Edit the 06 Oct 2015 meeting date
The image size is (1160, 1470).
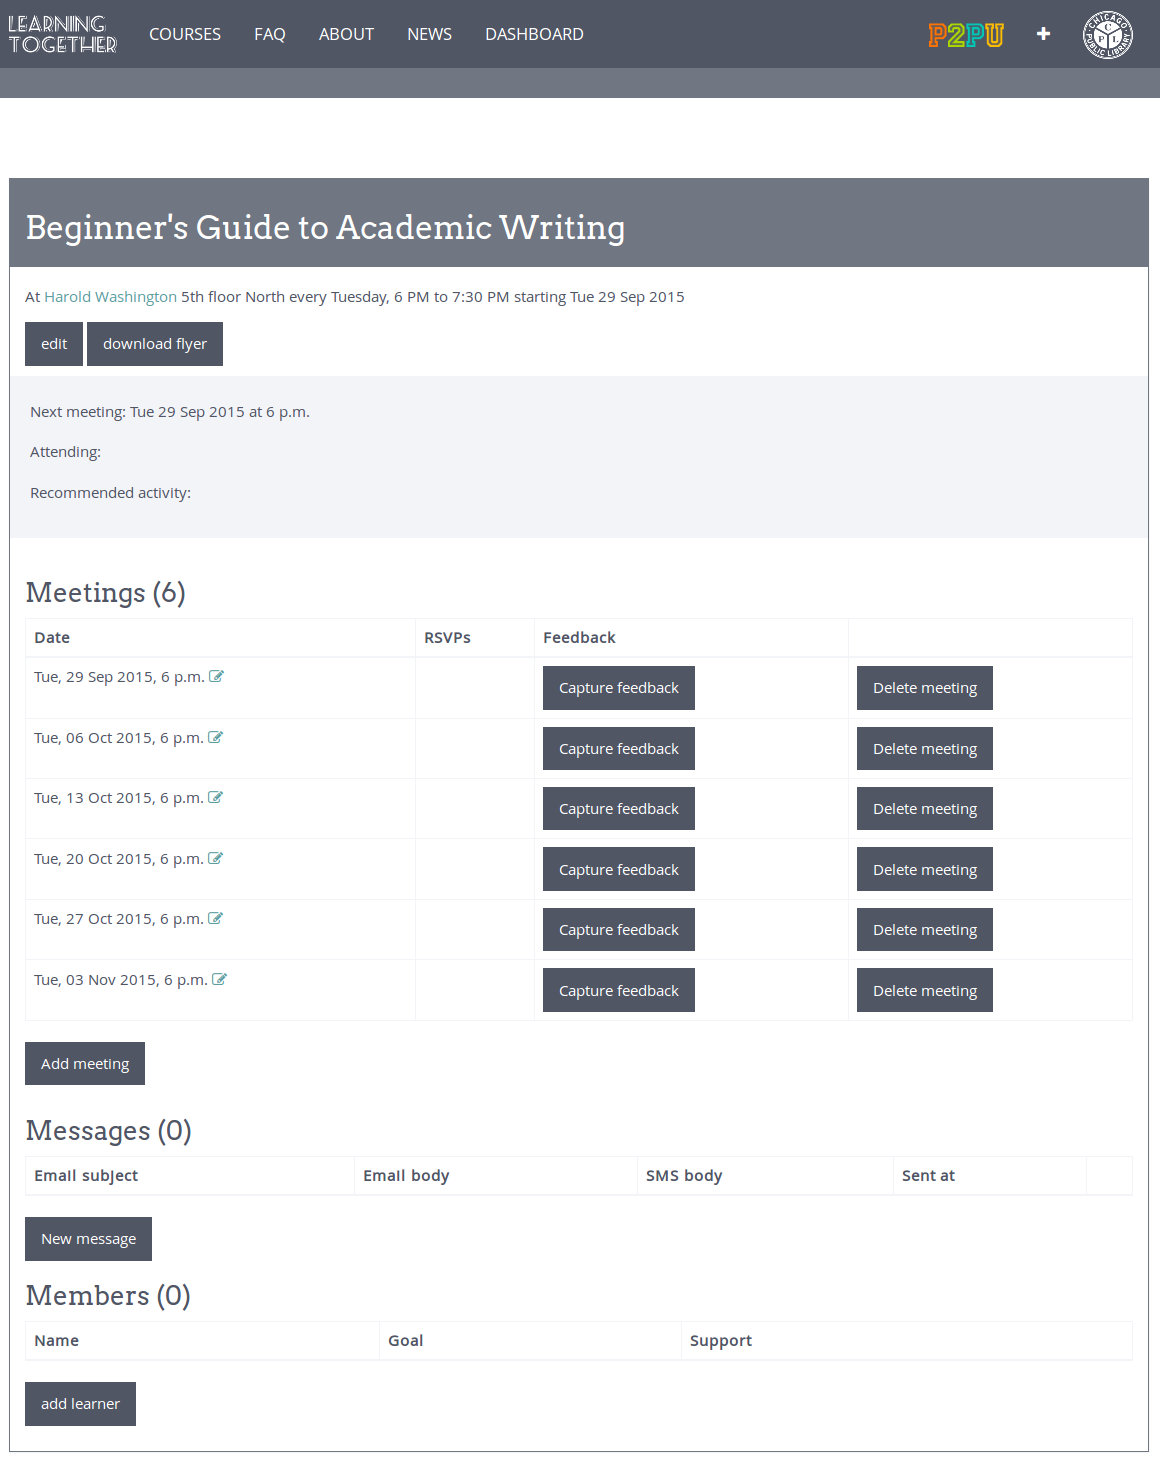click(215, 738)
